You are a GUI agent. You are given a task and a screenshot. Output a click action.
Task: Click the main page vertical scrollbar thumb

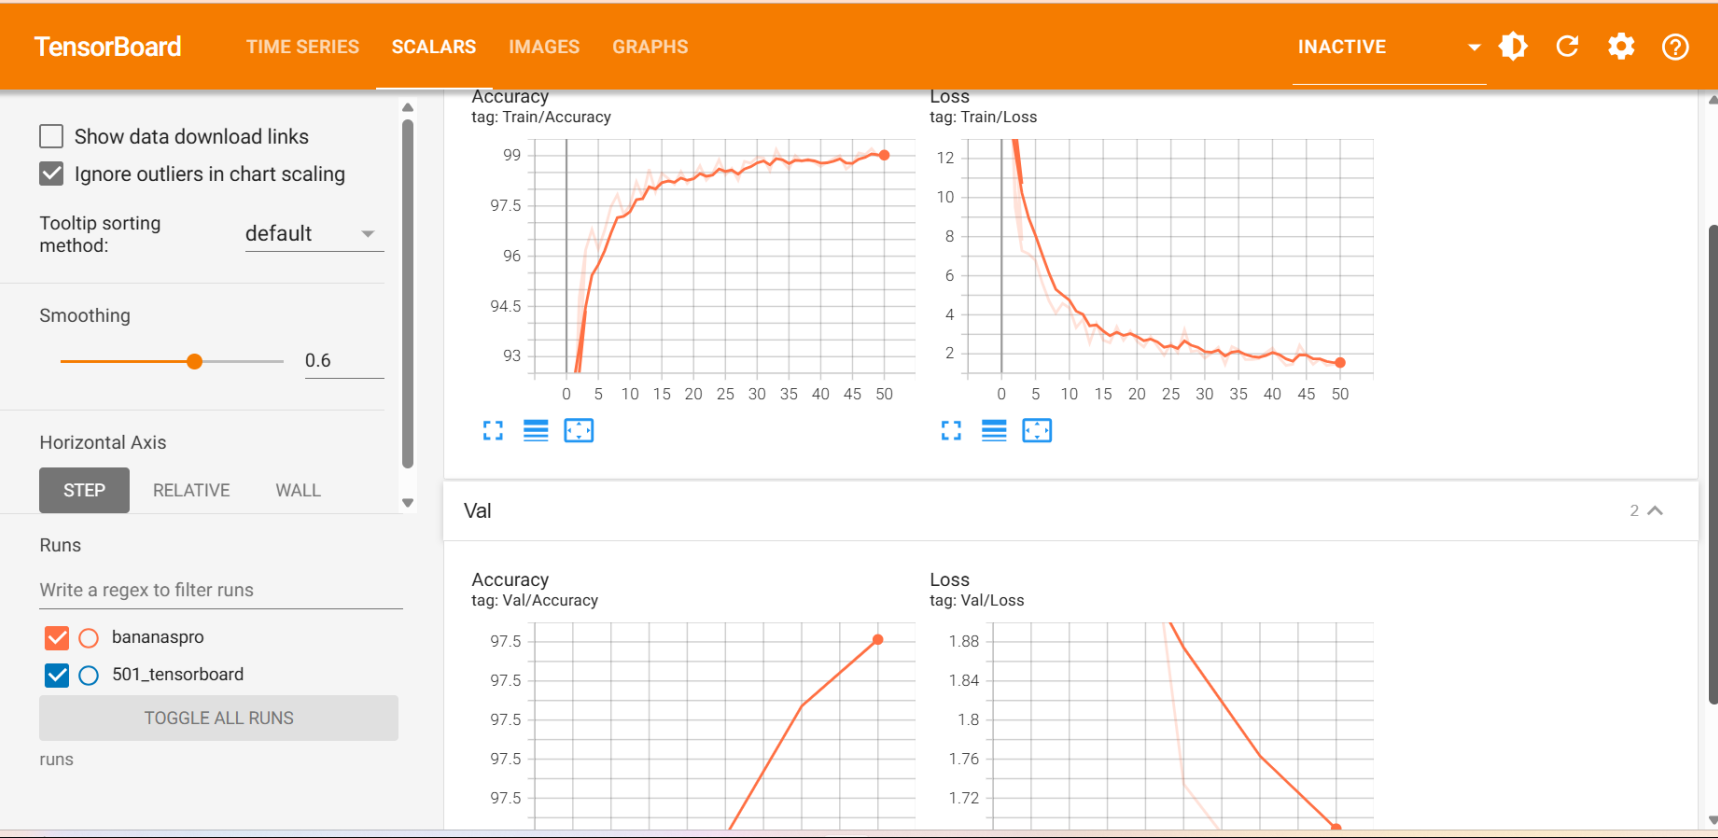(1713, 465)
